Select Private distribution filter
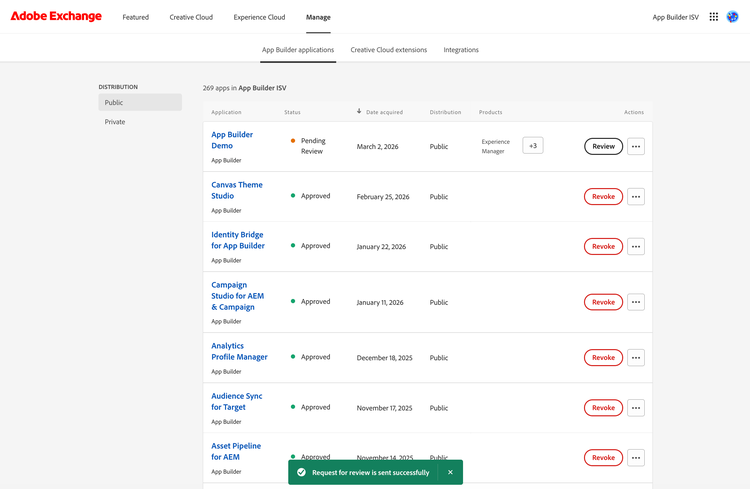Image resolution: width=750 pixels, height=489 pixels. (x=140, y=122)
